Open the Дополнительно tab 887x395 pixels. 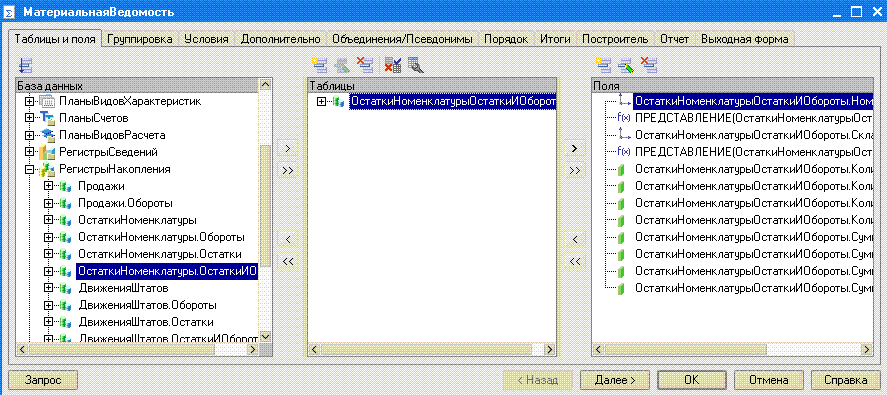[x=281, y=39]
